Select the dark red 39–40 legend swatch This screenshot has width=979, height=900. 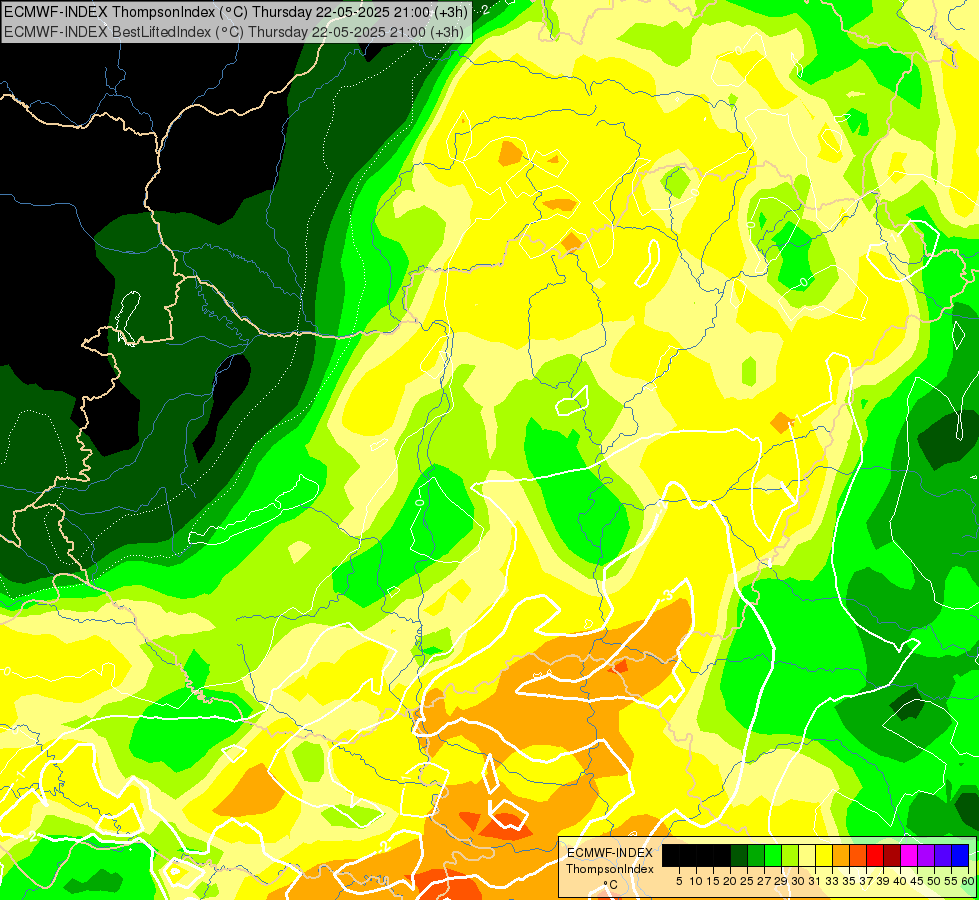pos(892,855)
